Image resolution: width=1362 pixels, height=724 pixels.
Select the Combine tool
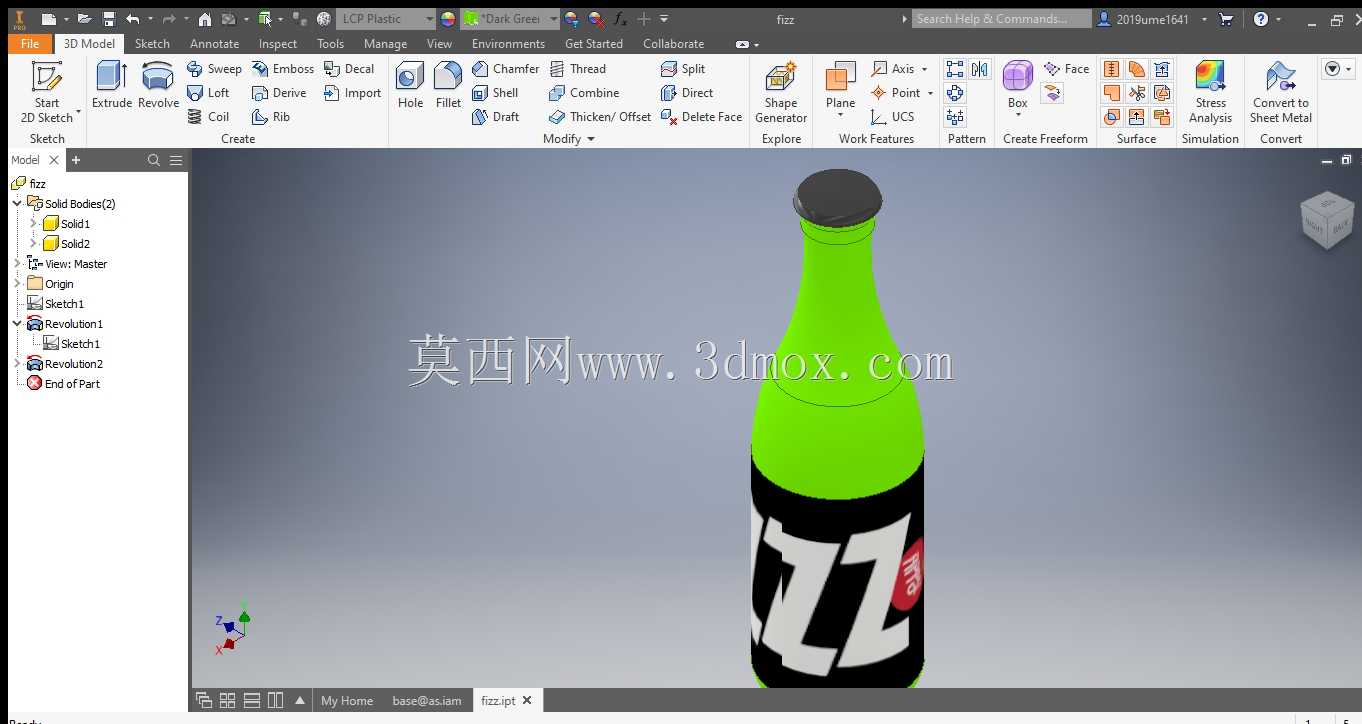click(x=584, y=93)
